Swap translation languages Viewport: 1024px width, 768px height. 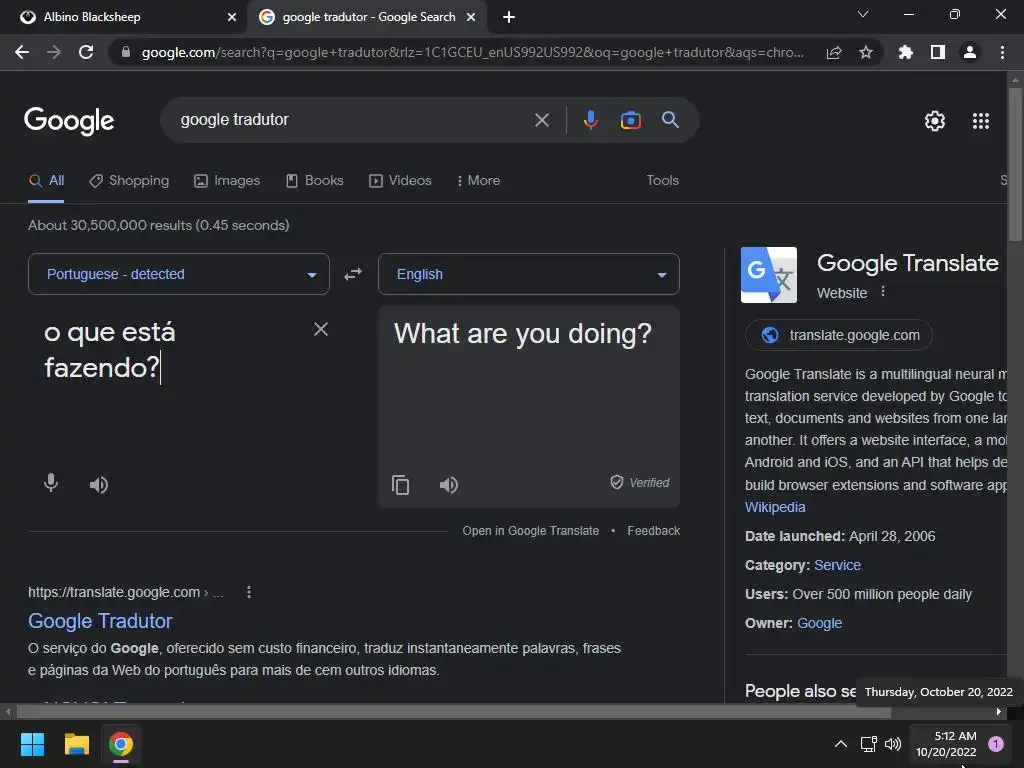click(x=353, y=274)
